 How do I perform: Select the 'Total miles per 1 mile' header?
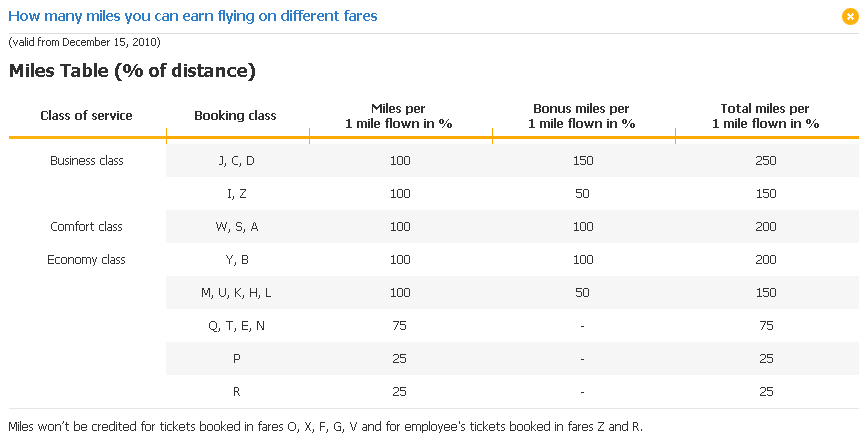coord(765,116)
